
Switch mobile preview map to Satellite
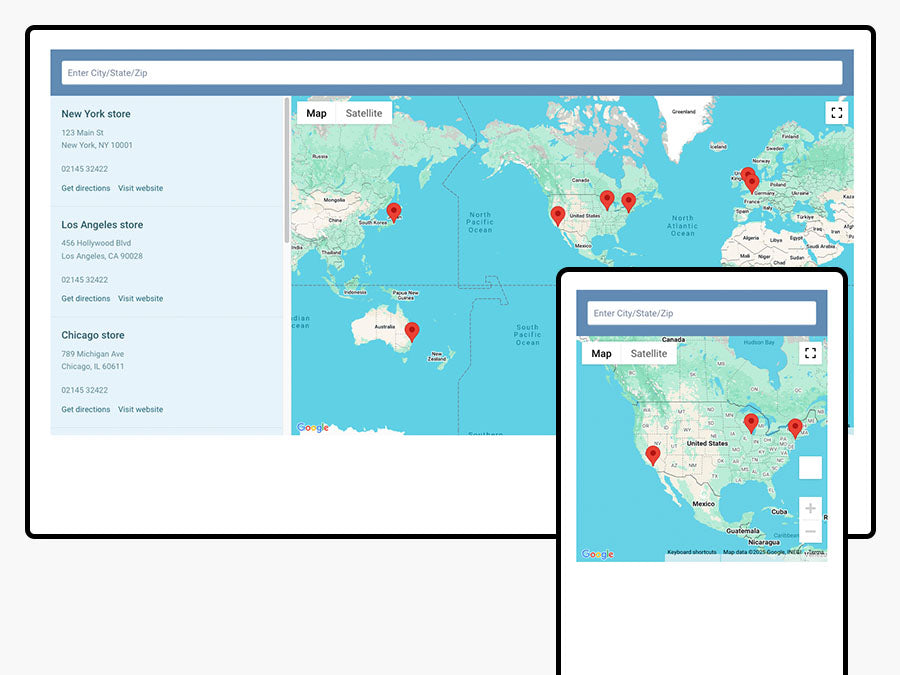[649, 353]
